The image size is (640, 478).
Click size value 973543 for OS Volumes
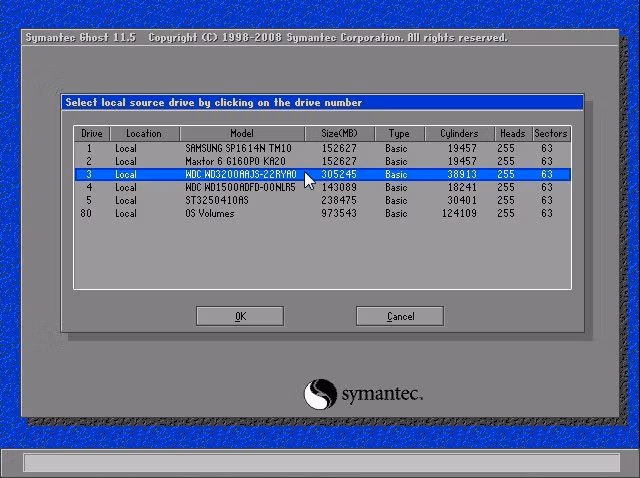pos(339,213)
